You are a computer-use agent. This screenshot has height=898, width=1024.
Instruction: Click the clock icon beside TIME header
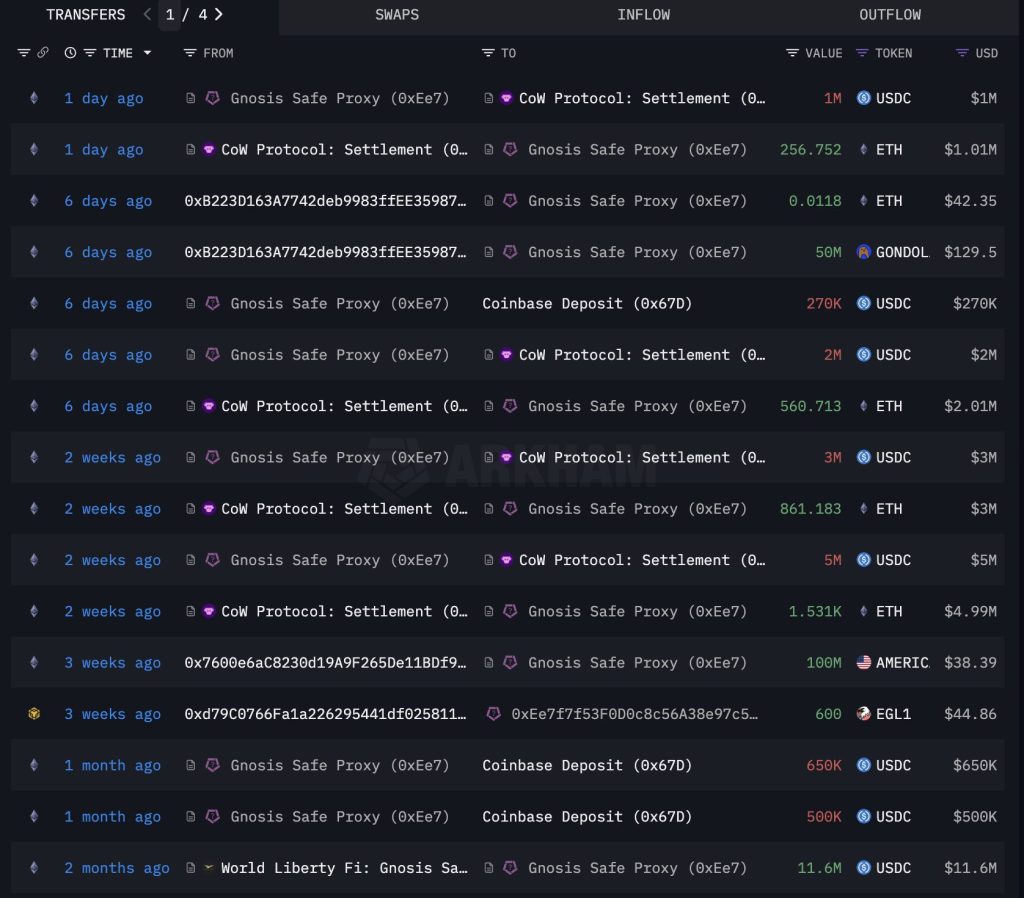pos(70,53)
